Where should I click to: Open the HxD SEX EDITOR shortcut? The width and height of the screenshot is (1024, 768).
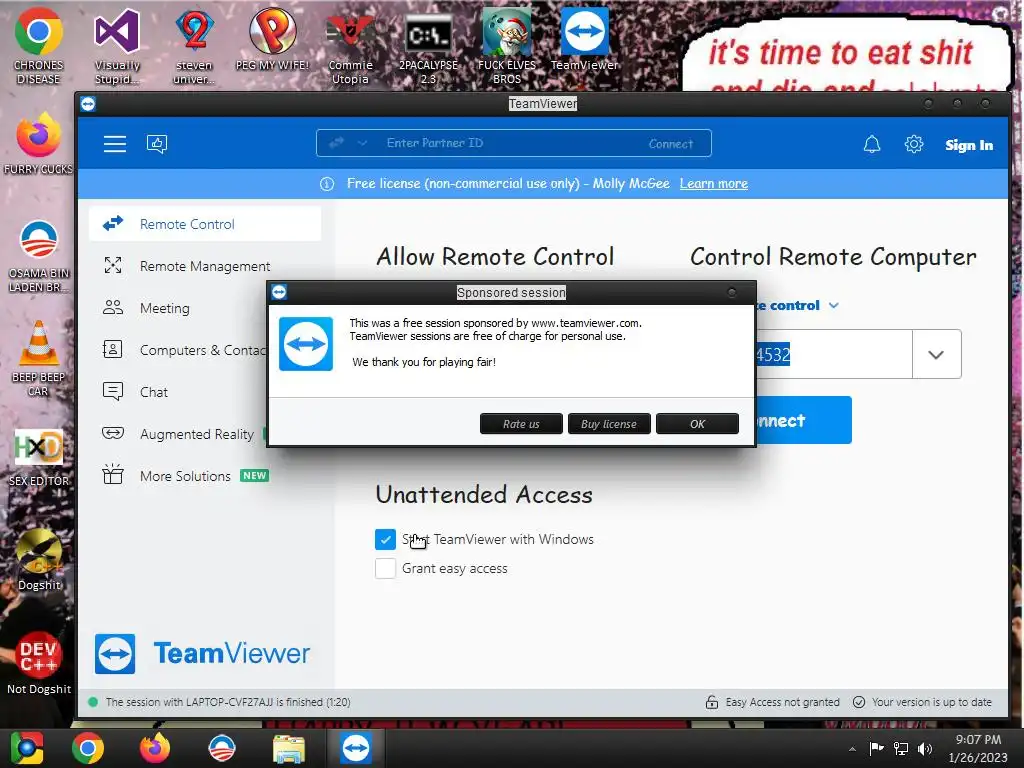(x=39, y=457)
